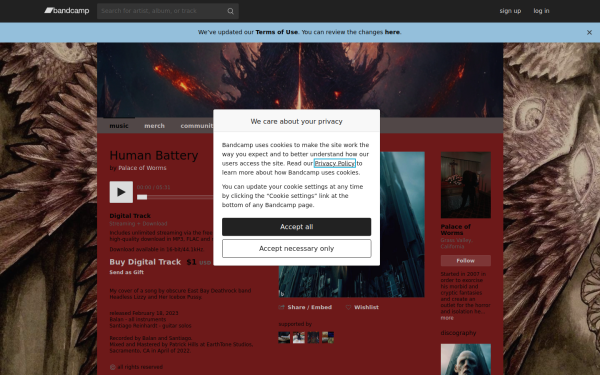This screenshot has width=600, height=375.
Task: Click Buy Digital Track
Action: click(145, 262)
